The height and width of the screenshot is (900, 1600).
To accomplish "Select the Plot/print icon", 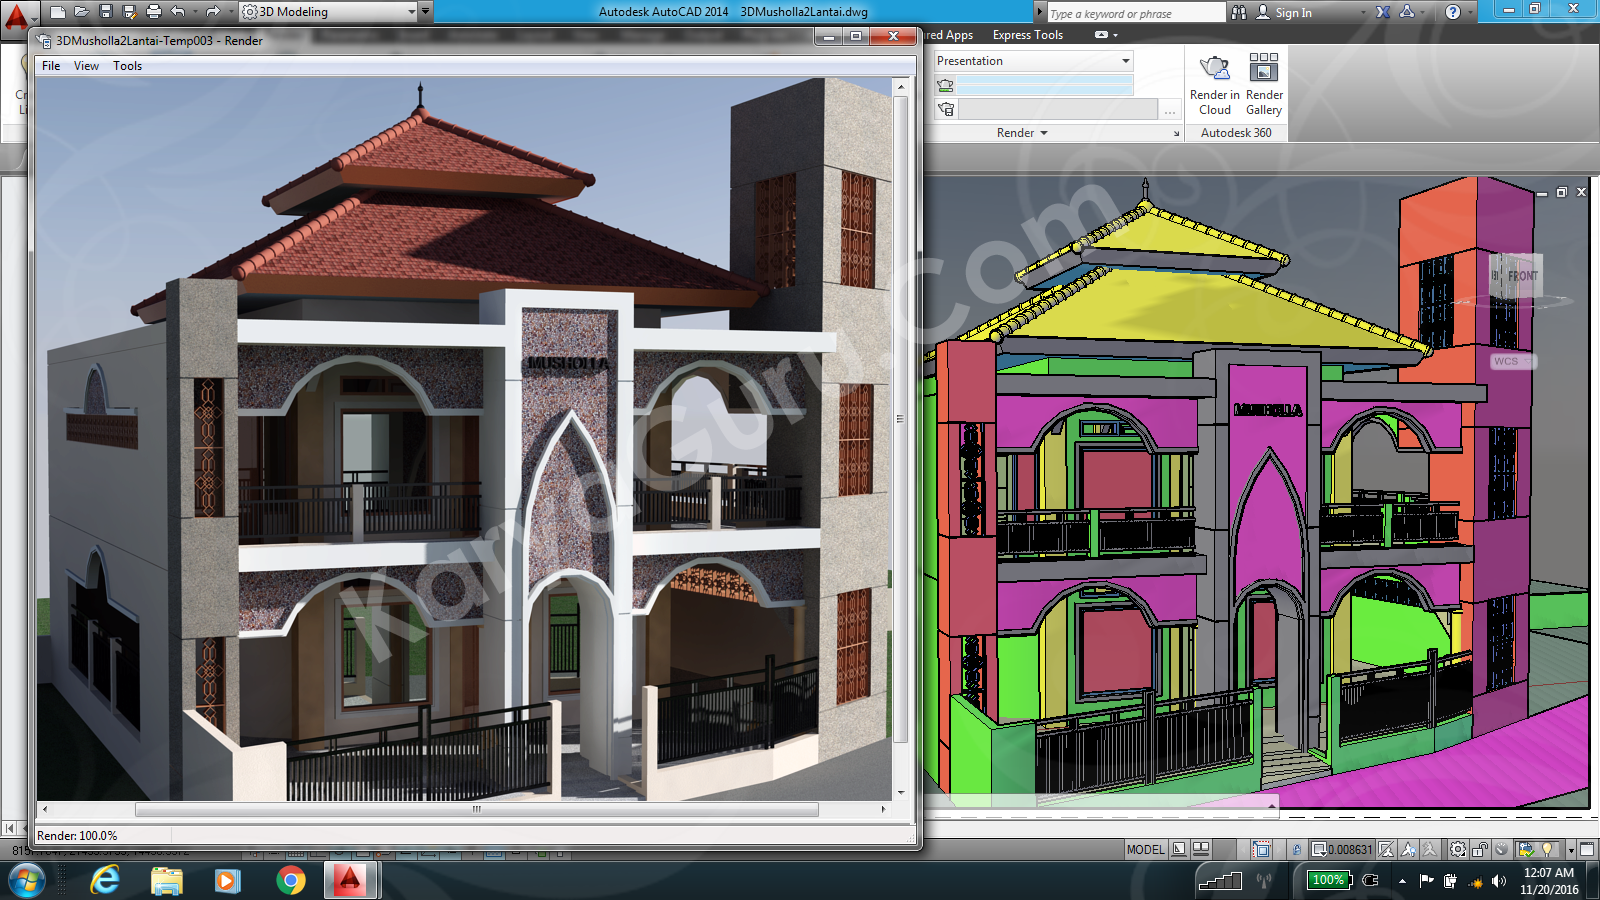I will point(155,11).
